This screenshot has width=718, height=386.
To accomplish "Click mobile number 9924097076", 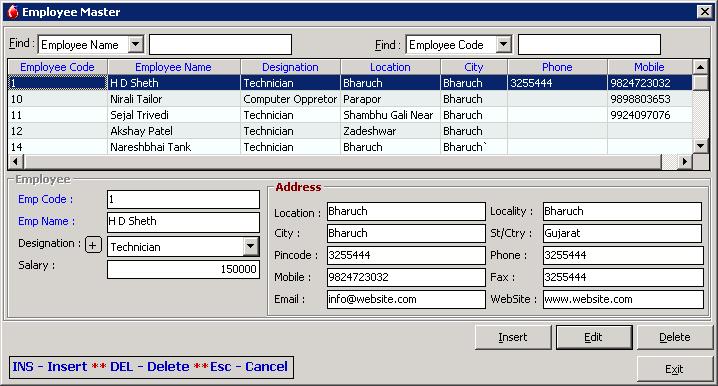I will pyautogui.click(x=649, y=115).
